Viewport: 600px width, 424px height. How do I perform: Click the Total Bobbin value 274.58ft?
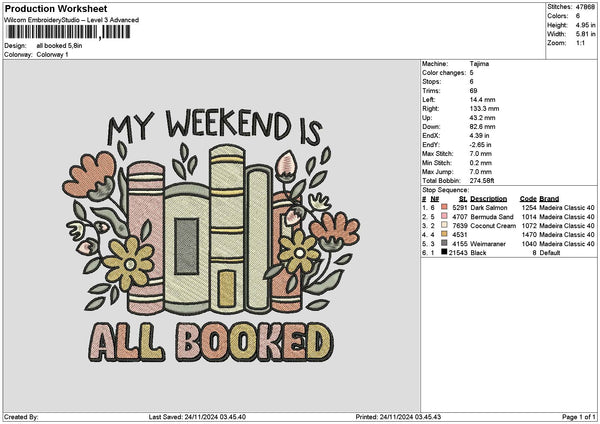pos(483,180)
